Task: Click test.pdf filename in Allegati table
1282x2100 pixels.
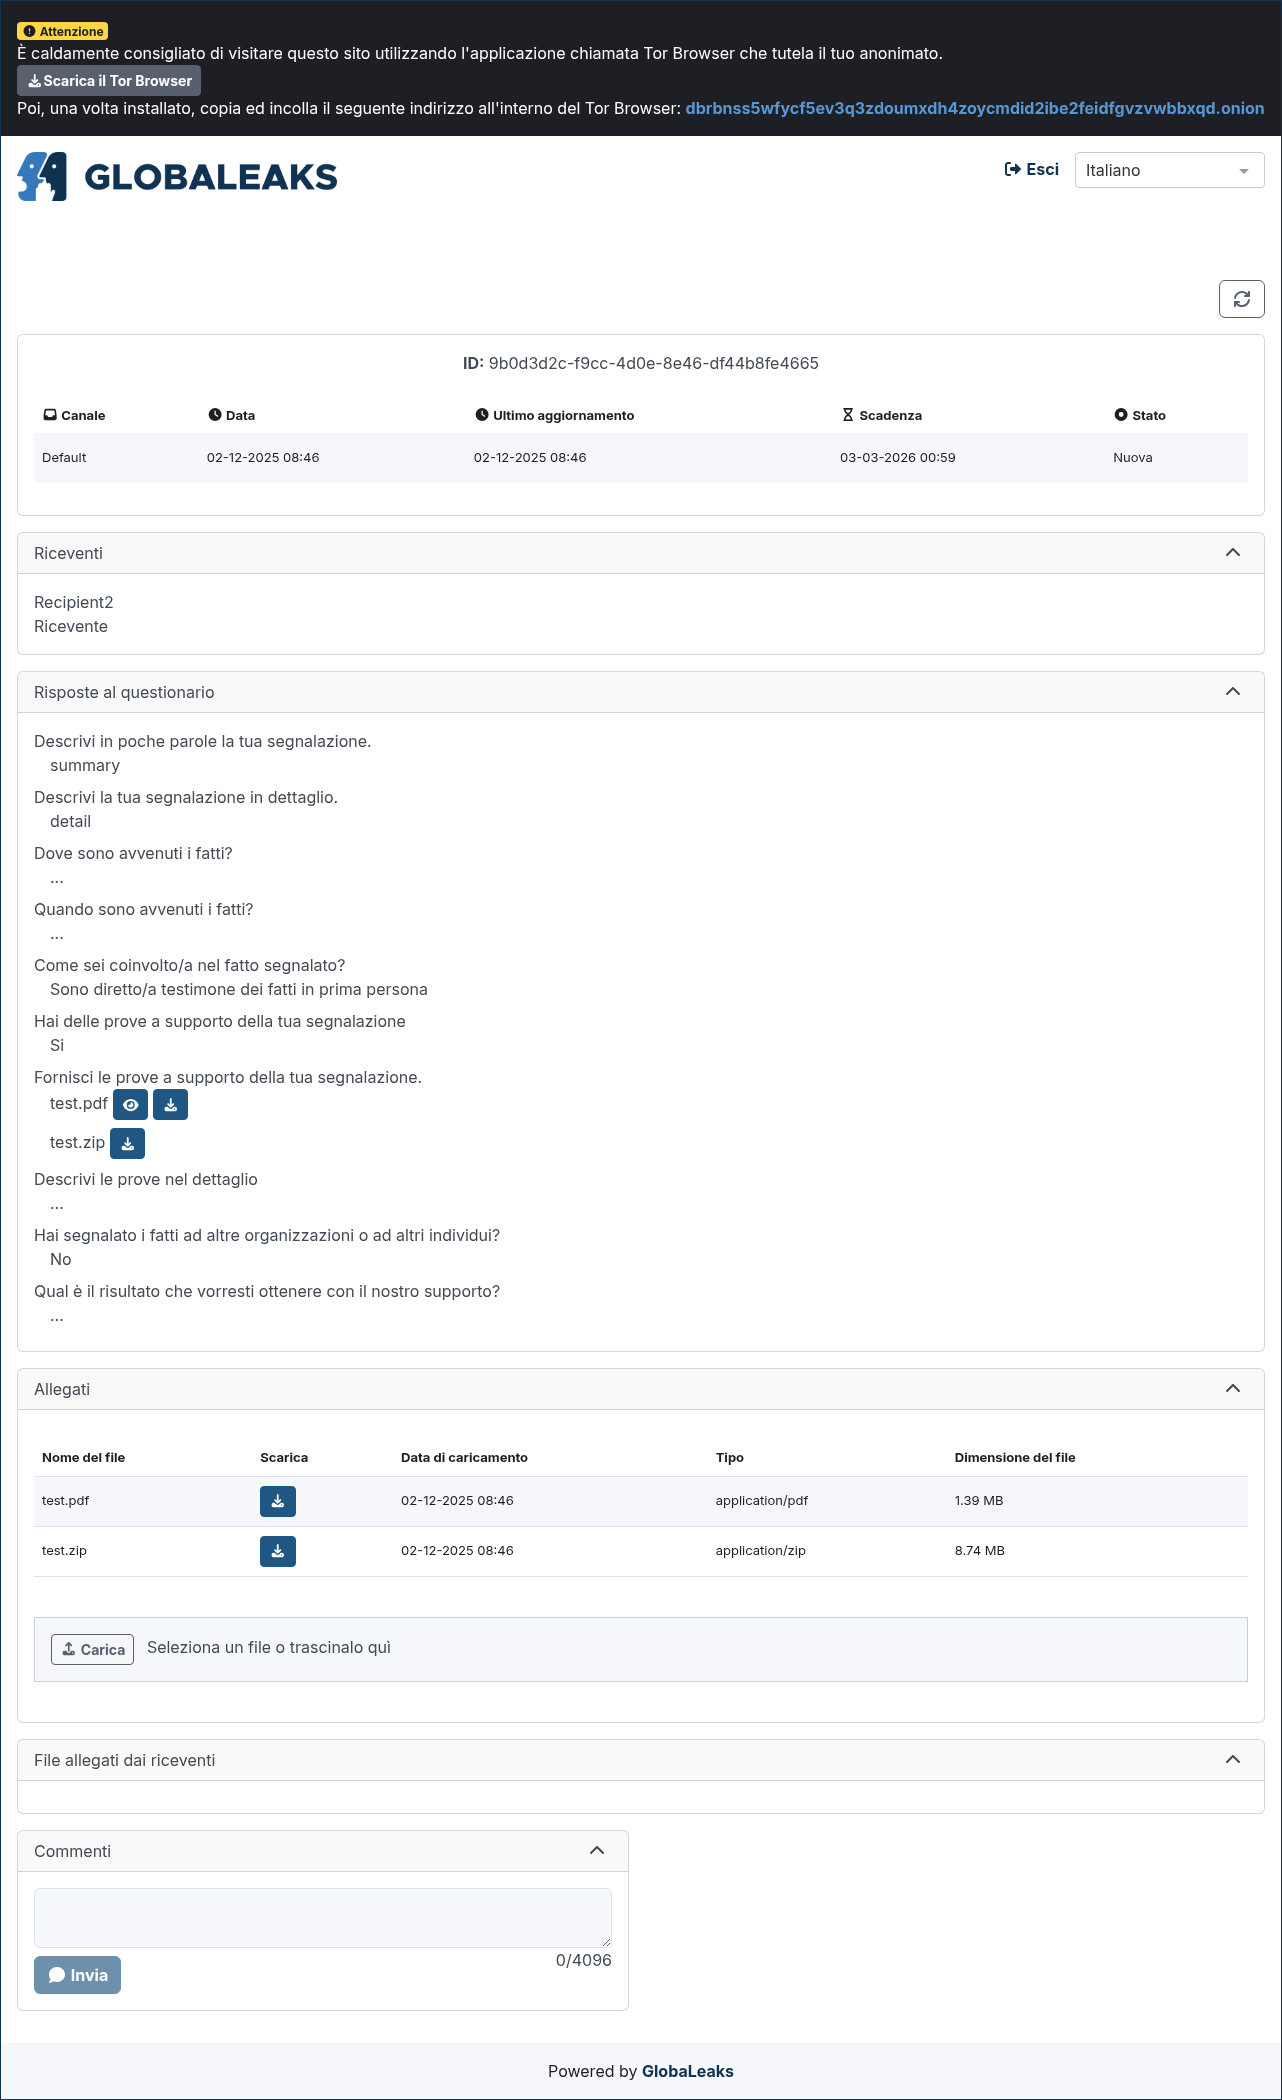Action: [66, 1500]
